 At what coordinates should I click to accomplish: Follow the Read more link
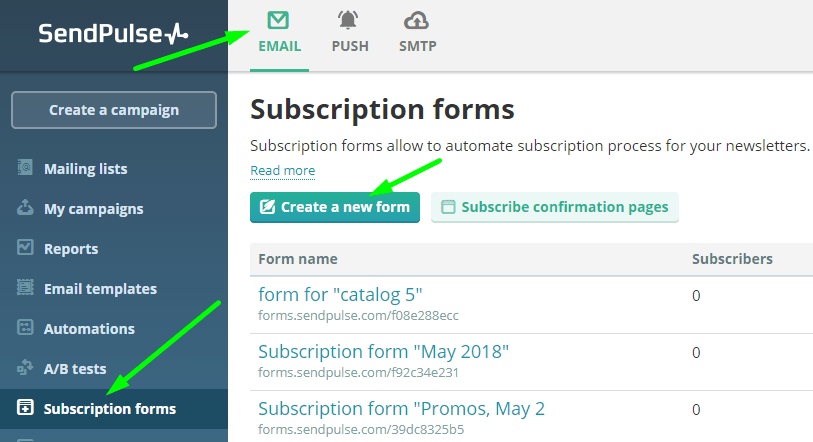coord(282,171)
